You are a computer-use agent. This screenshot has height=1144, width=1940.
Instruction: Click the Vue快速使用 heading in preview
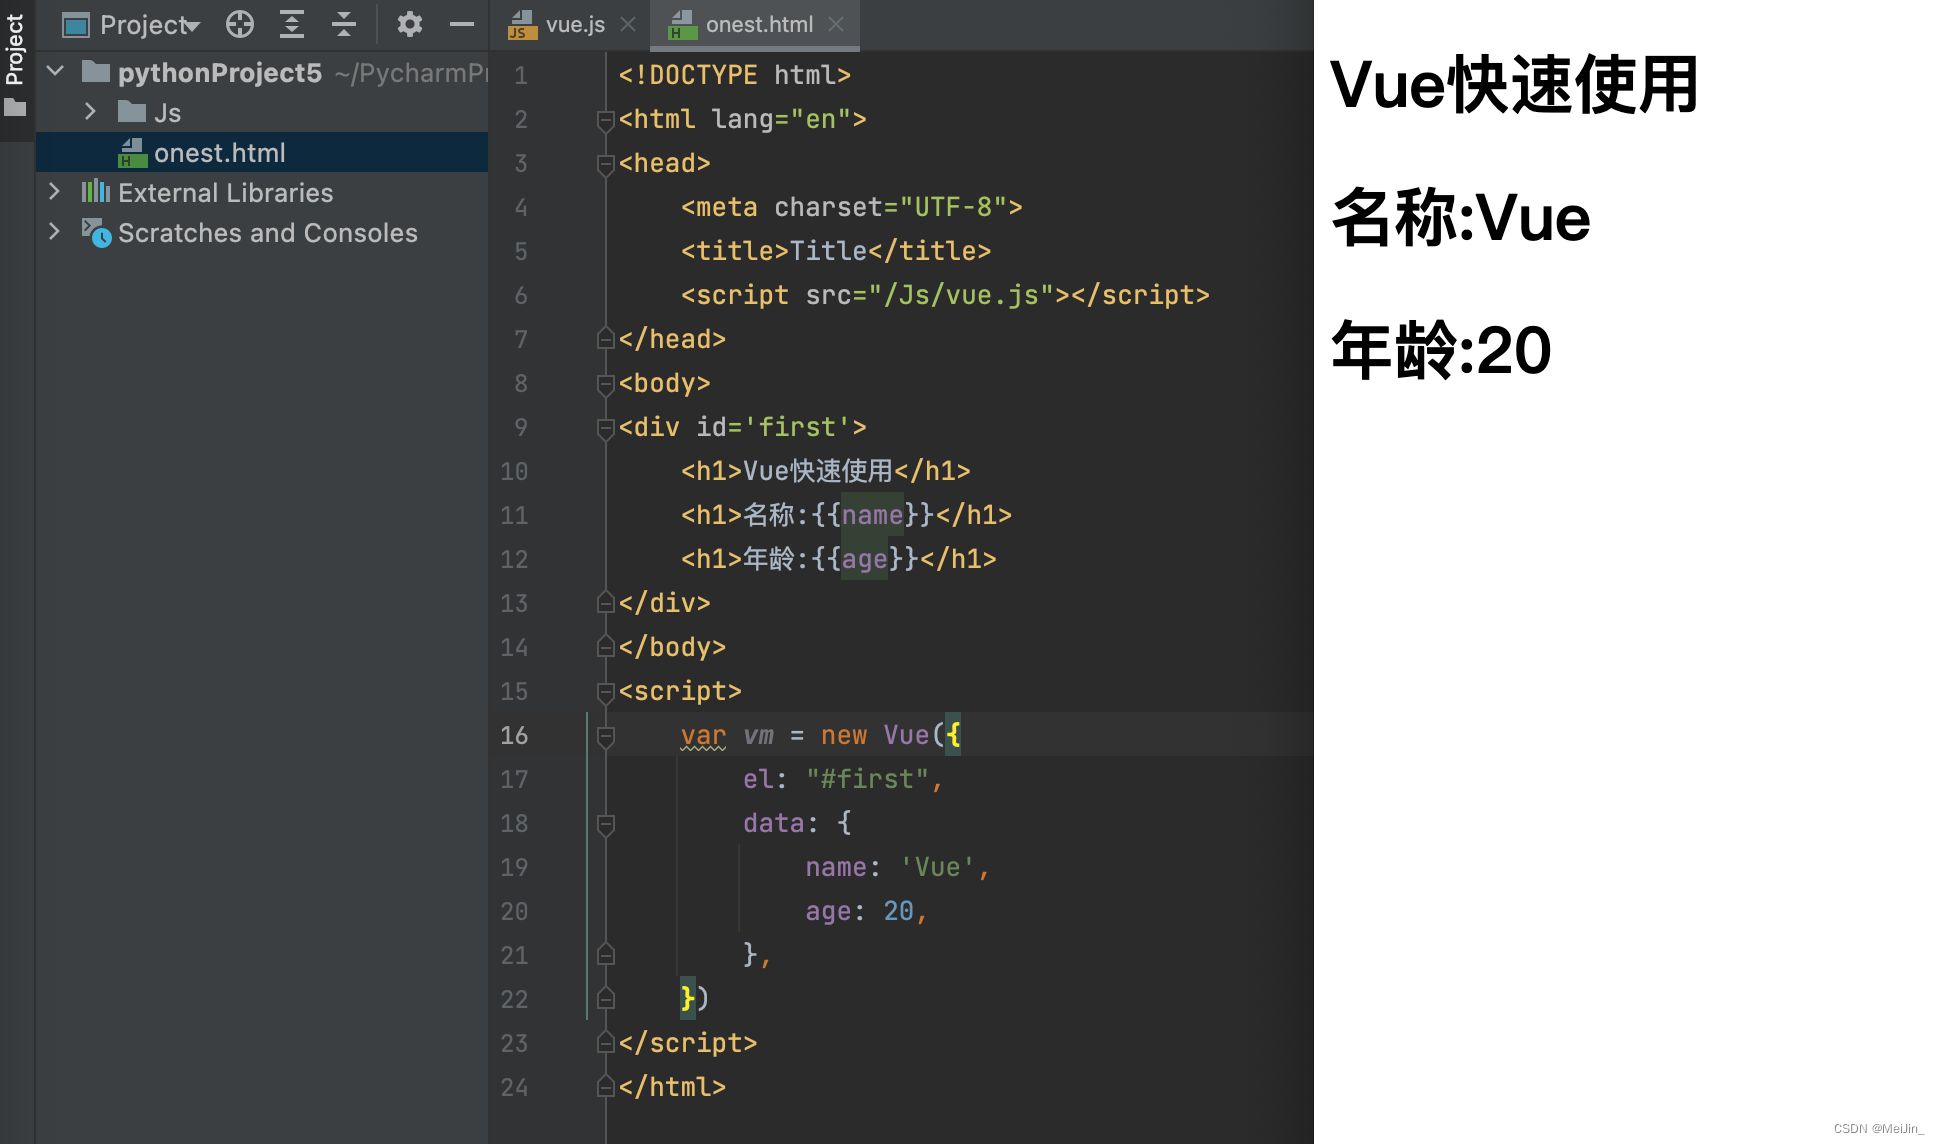pos(1514,84)
